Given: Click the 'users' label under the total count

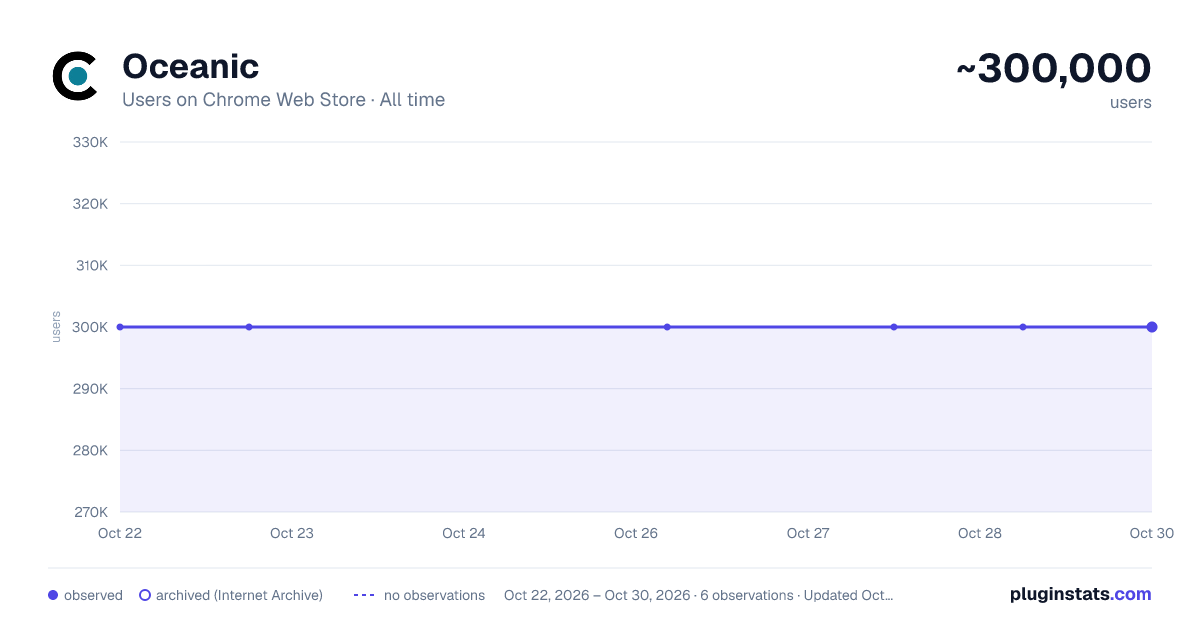Looking at the screenshot, I should tap(1130, 102).
